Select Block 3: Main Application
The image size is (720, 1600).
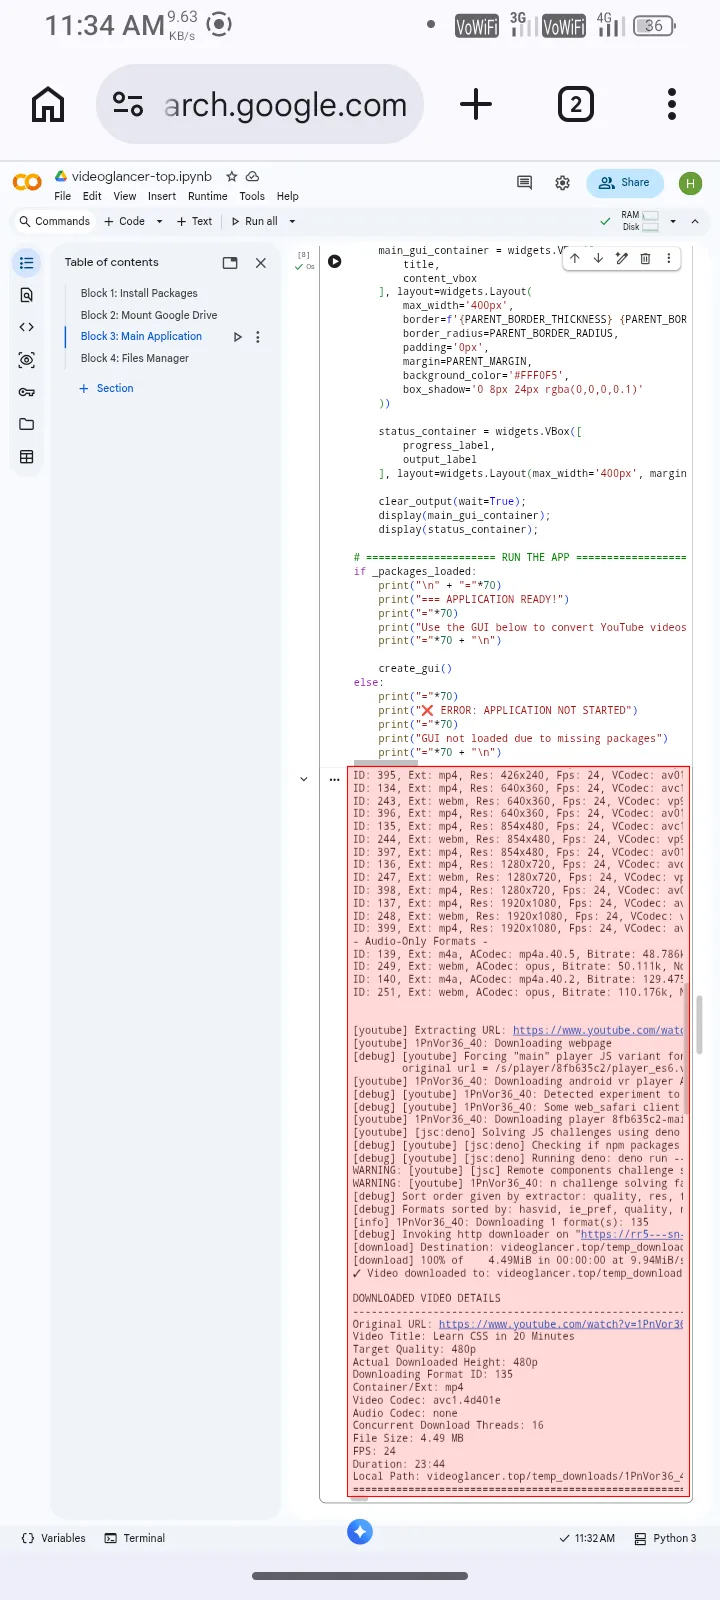(x=141, y=337)
